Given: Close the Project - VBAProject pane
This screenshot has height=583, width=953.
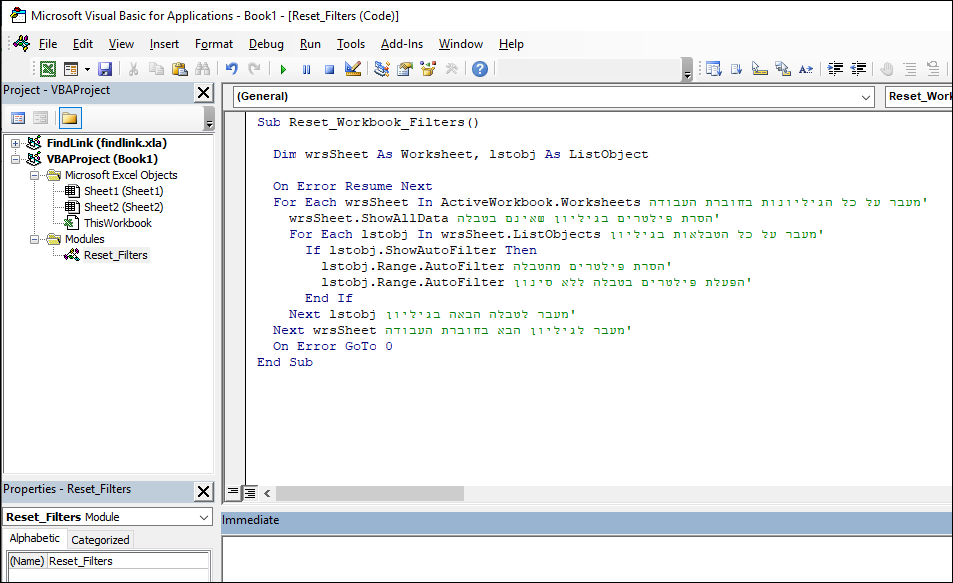Looking at the screenshot, I should click(x=203, y=92).
